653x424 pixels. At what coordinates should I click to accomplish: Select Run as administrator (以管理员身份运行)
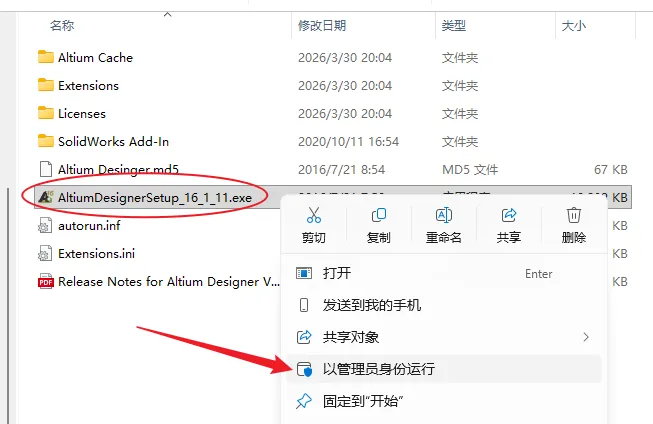click(x=444, y=369)
